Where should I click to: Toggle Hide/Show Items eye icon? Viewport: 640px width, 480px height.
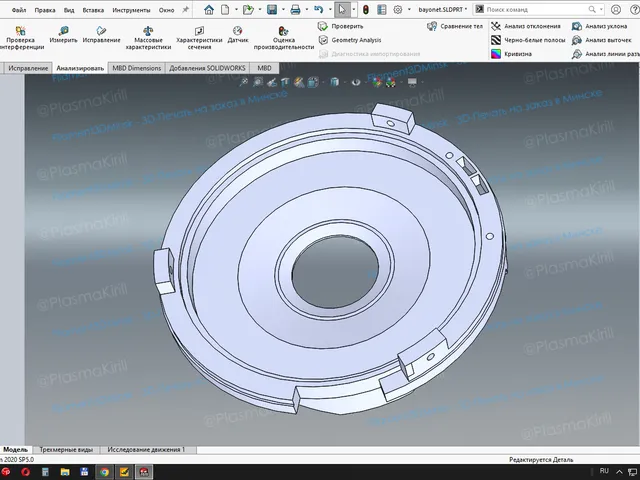pos(356,82)
